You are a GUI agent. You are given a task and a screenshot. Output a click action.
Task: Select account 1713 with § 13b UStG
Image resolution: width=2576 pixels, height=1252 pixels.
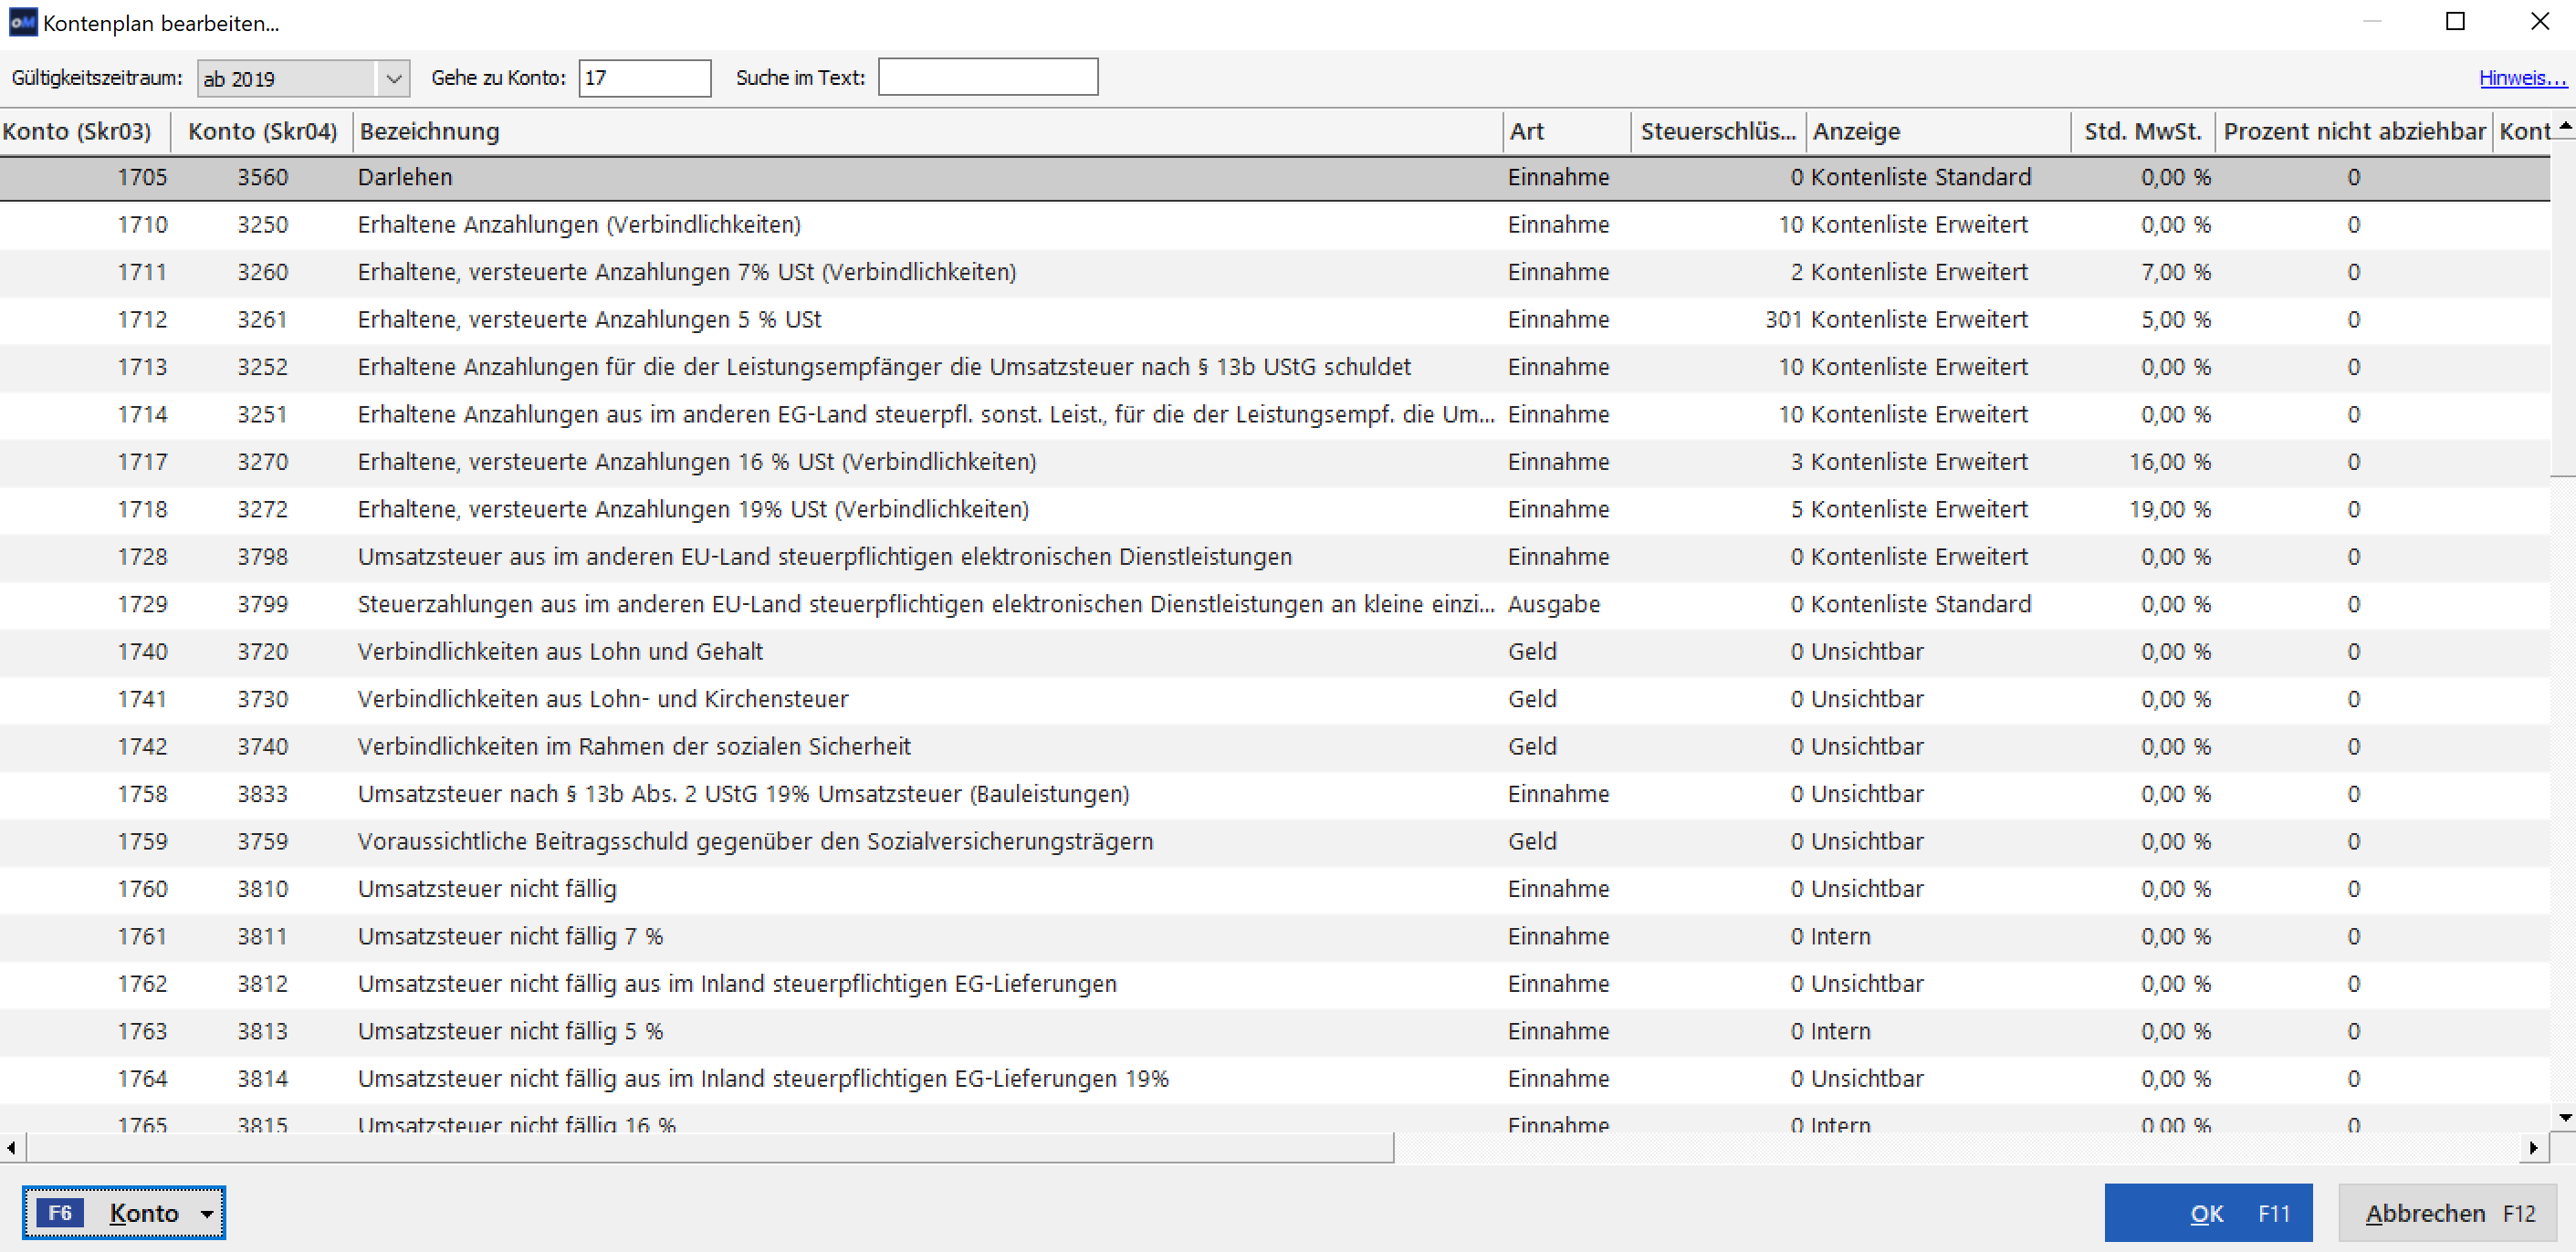1274,368
